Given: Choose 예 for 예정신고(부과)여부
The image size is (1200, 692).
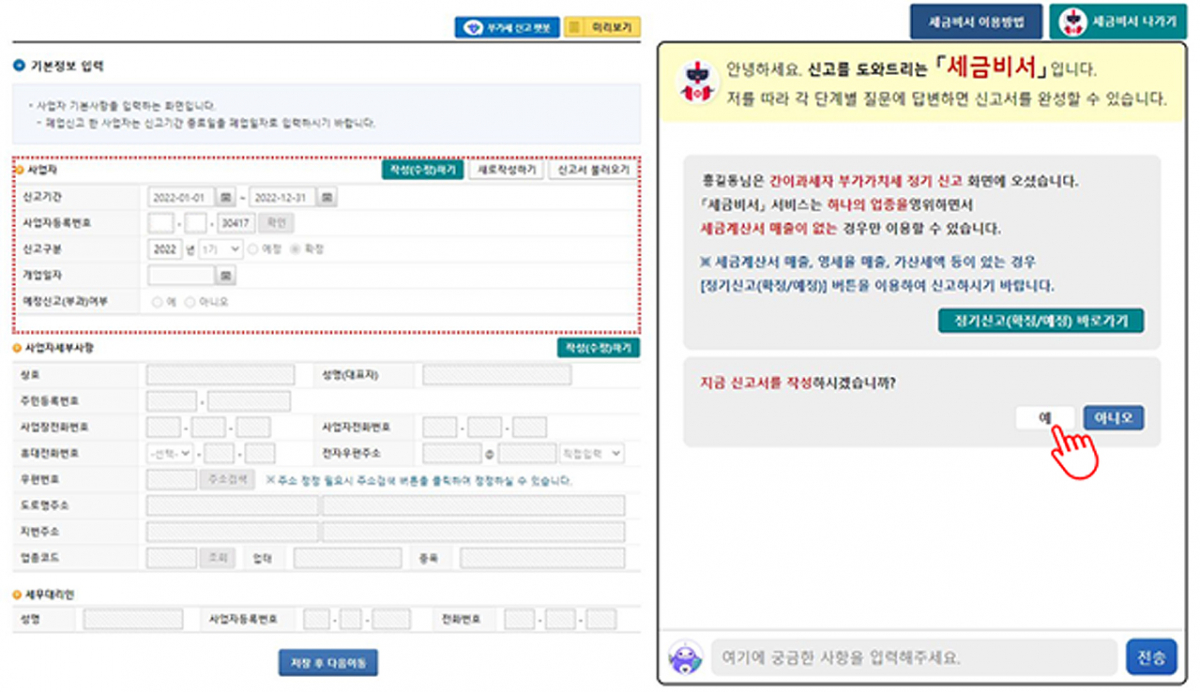Looking at the screenshot, I should click(x=156, y=300).
